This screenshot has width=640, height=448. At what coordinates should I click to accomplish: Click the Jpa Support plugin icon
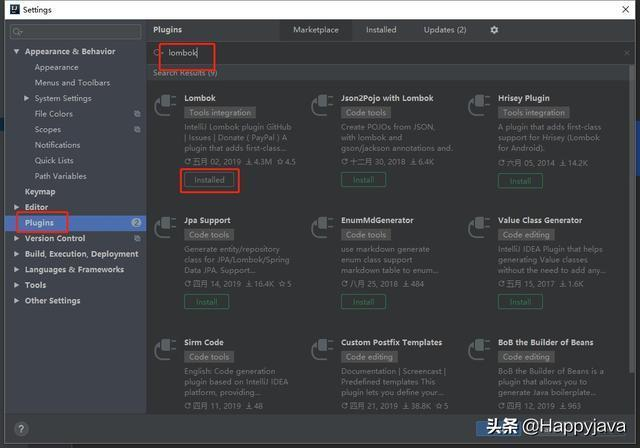(x=165, y=227)
